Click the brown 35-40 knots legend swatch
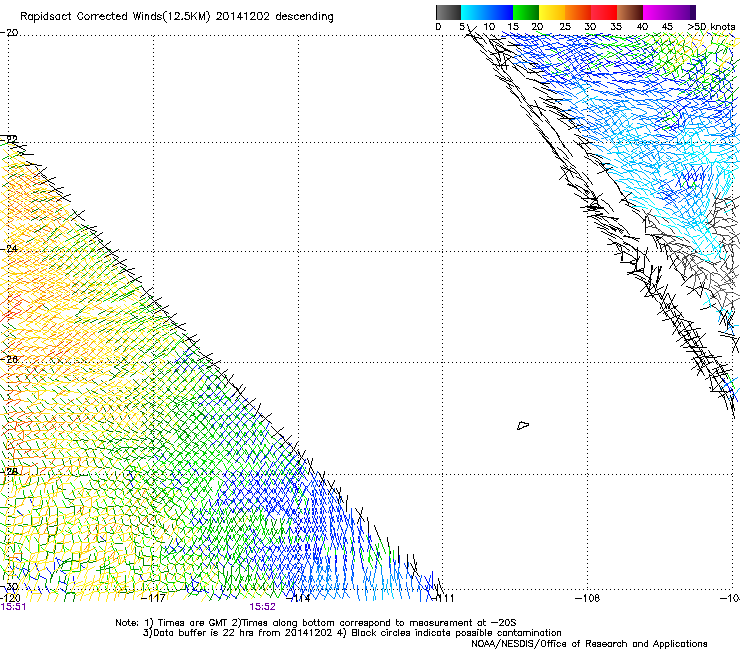The width and height of the screenshot is (740, 650). [x=630, y=12]
